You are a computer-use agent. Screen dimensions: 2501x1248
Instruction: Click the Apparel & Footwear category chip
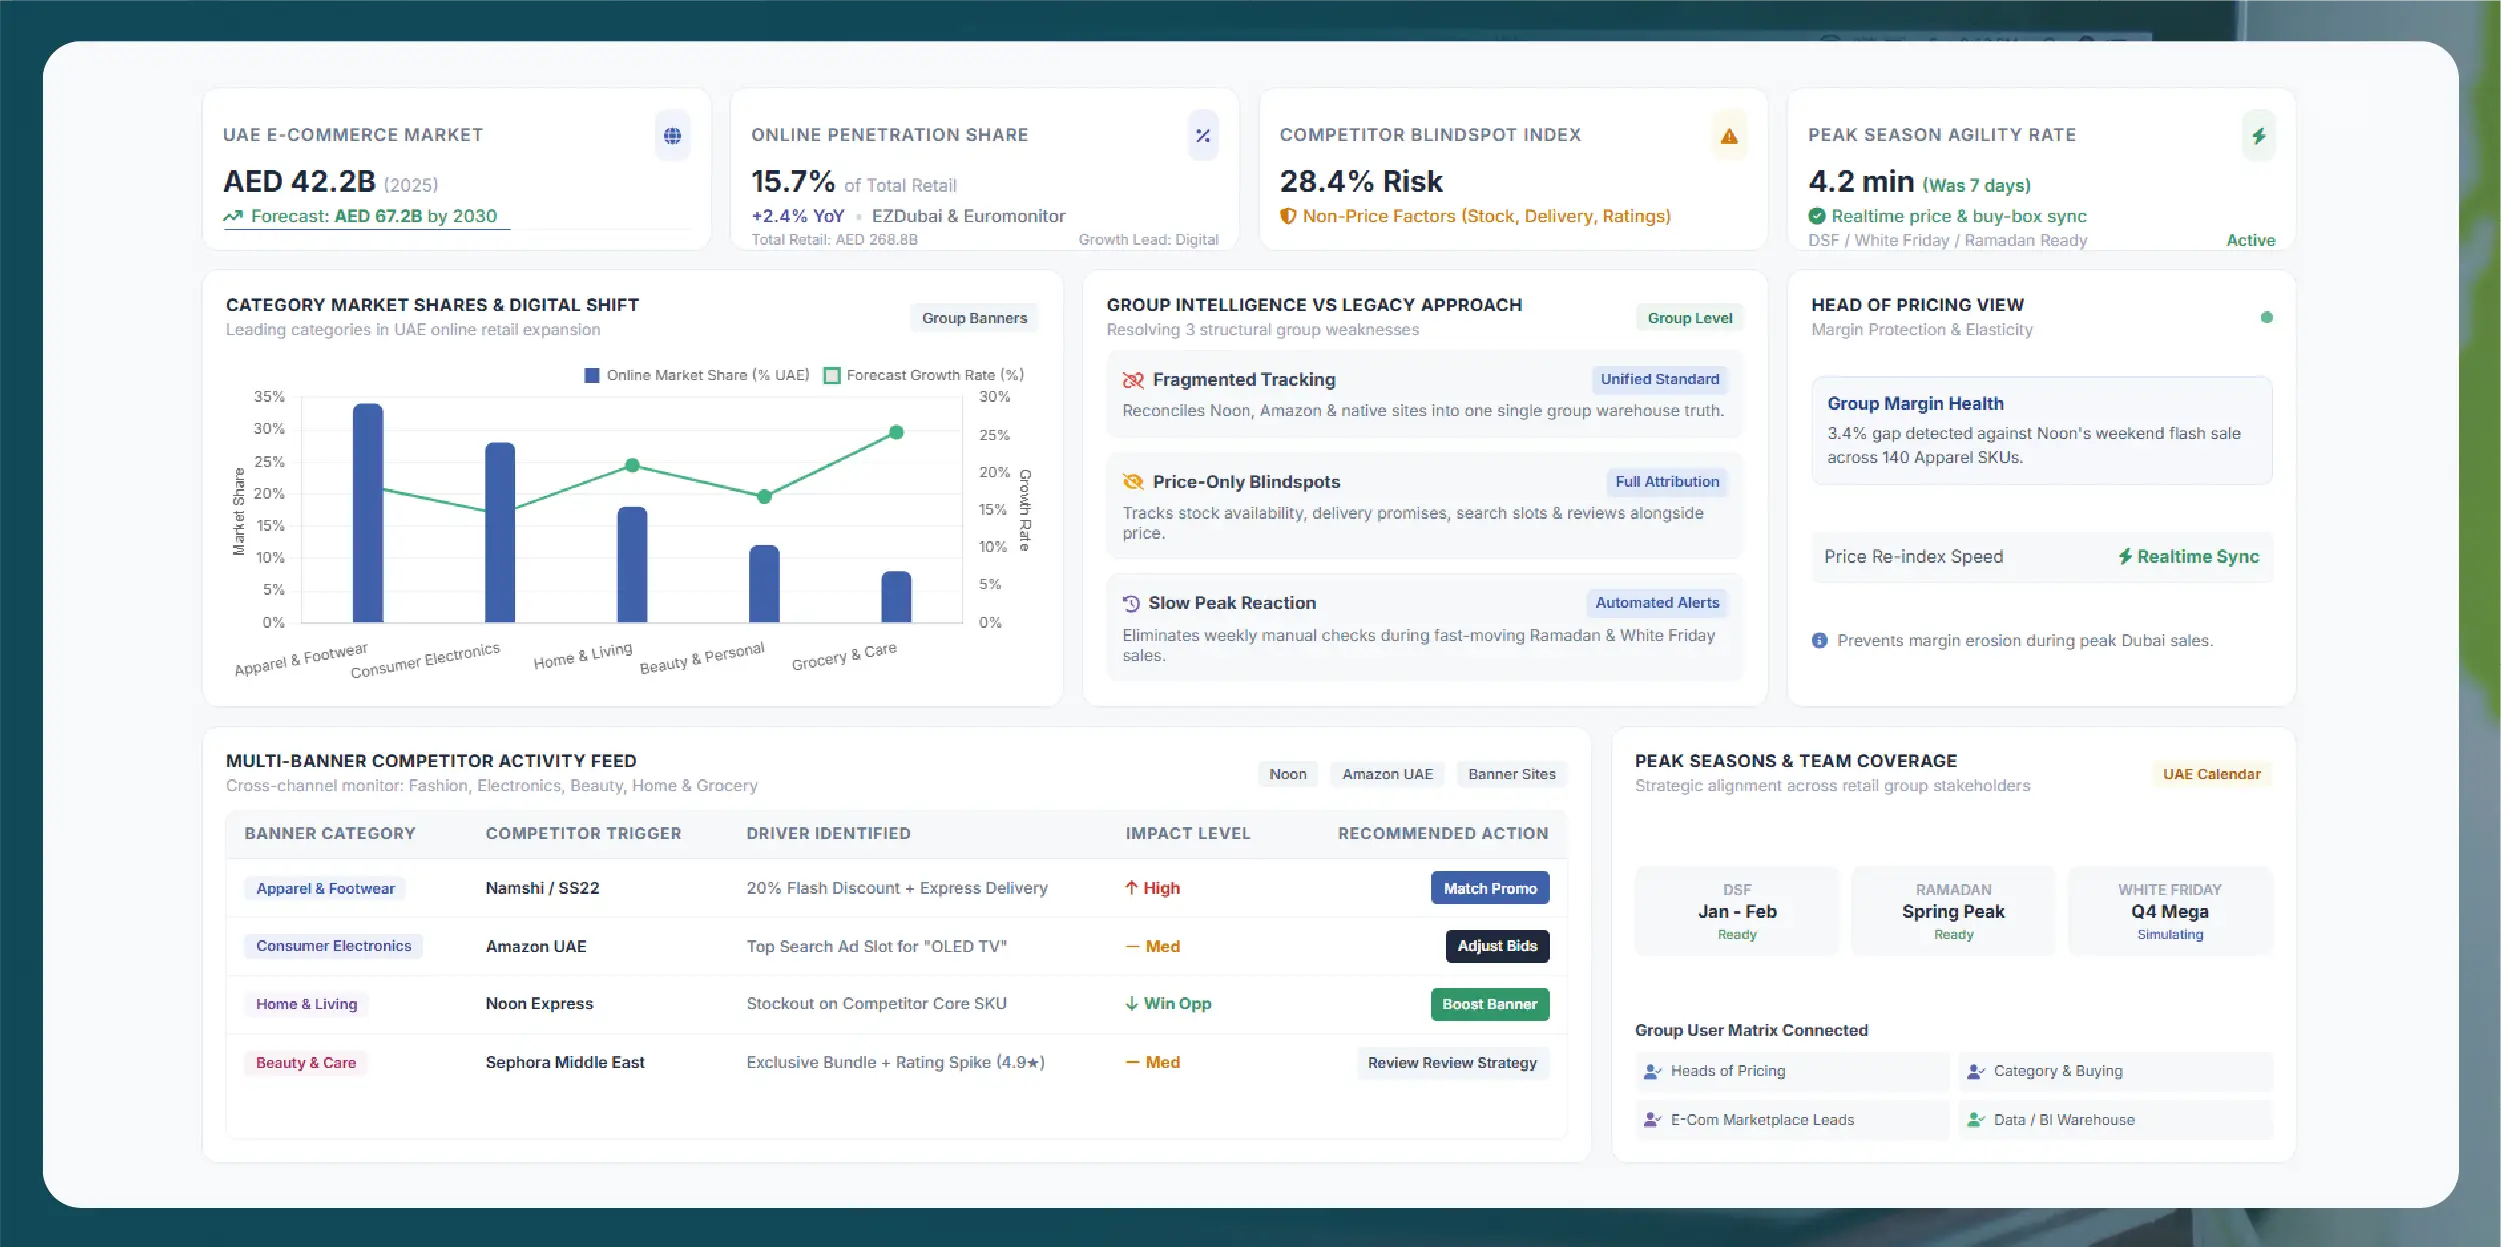[325, 889]
